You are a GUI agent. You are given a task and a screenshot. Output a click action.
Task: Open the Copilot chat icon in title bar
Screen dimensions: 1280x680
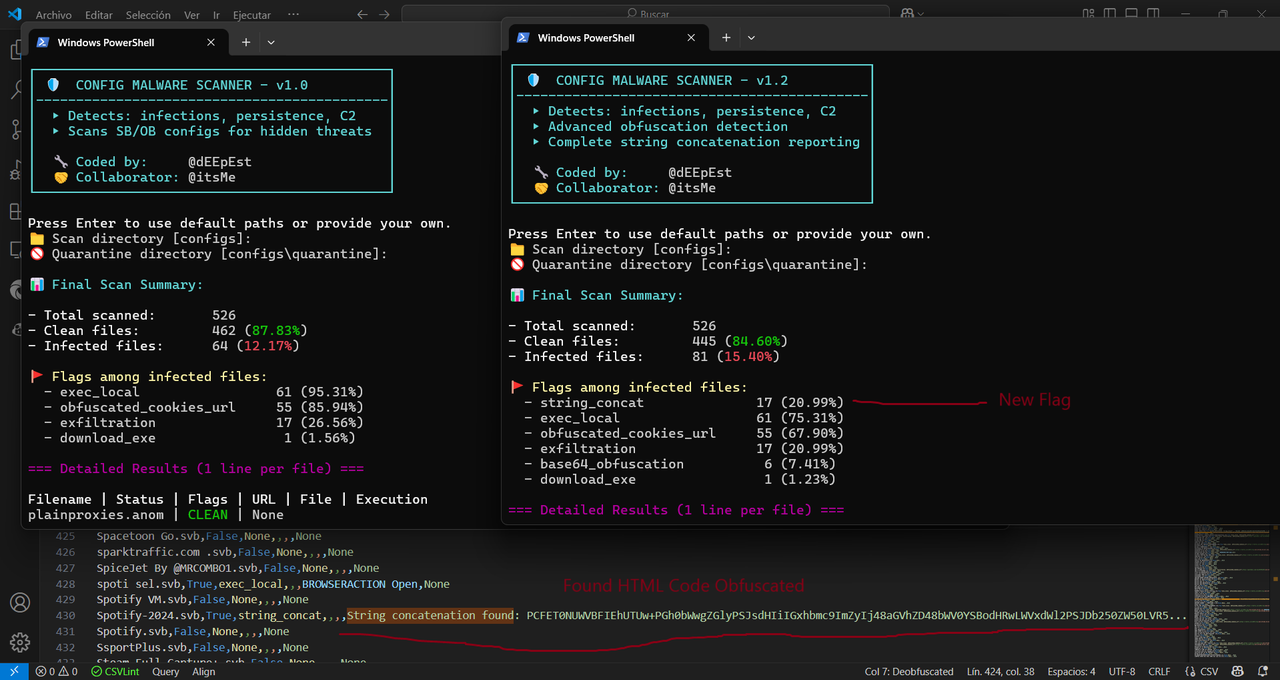tap(907, 15)
